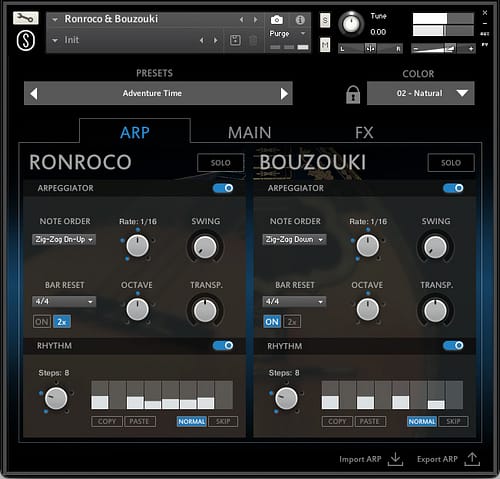Click first step bar in Ronroco rhythm

click(x=100, y=395)
